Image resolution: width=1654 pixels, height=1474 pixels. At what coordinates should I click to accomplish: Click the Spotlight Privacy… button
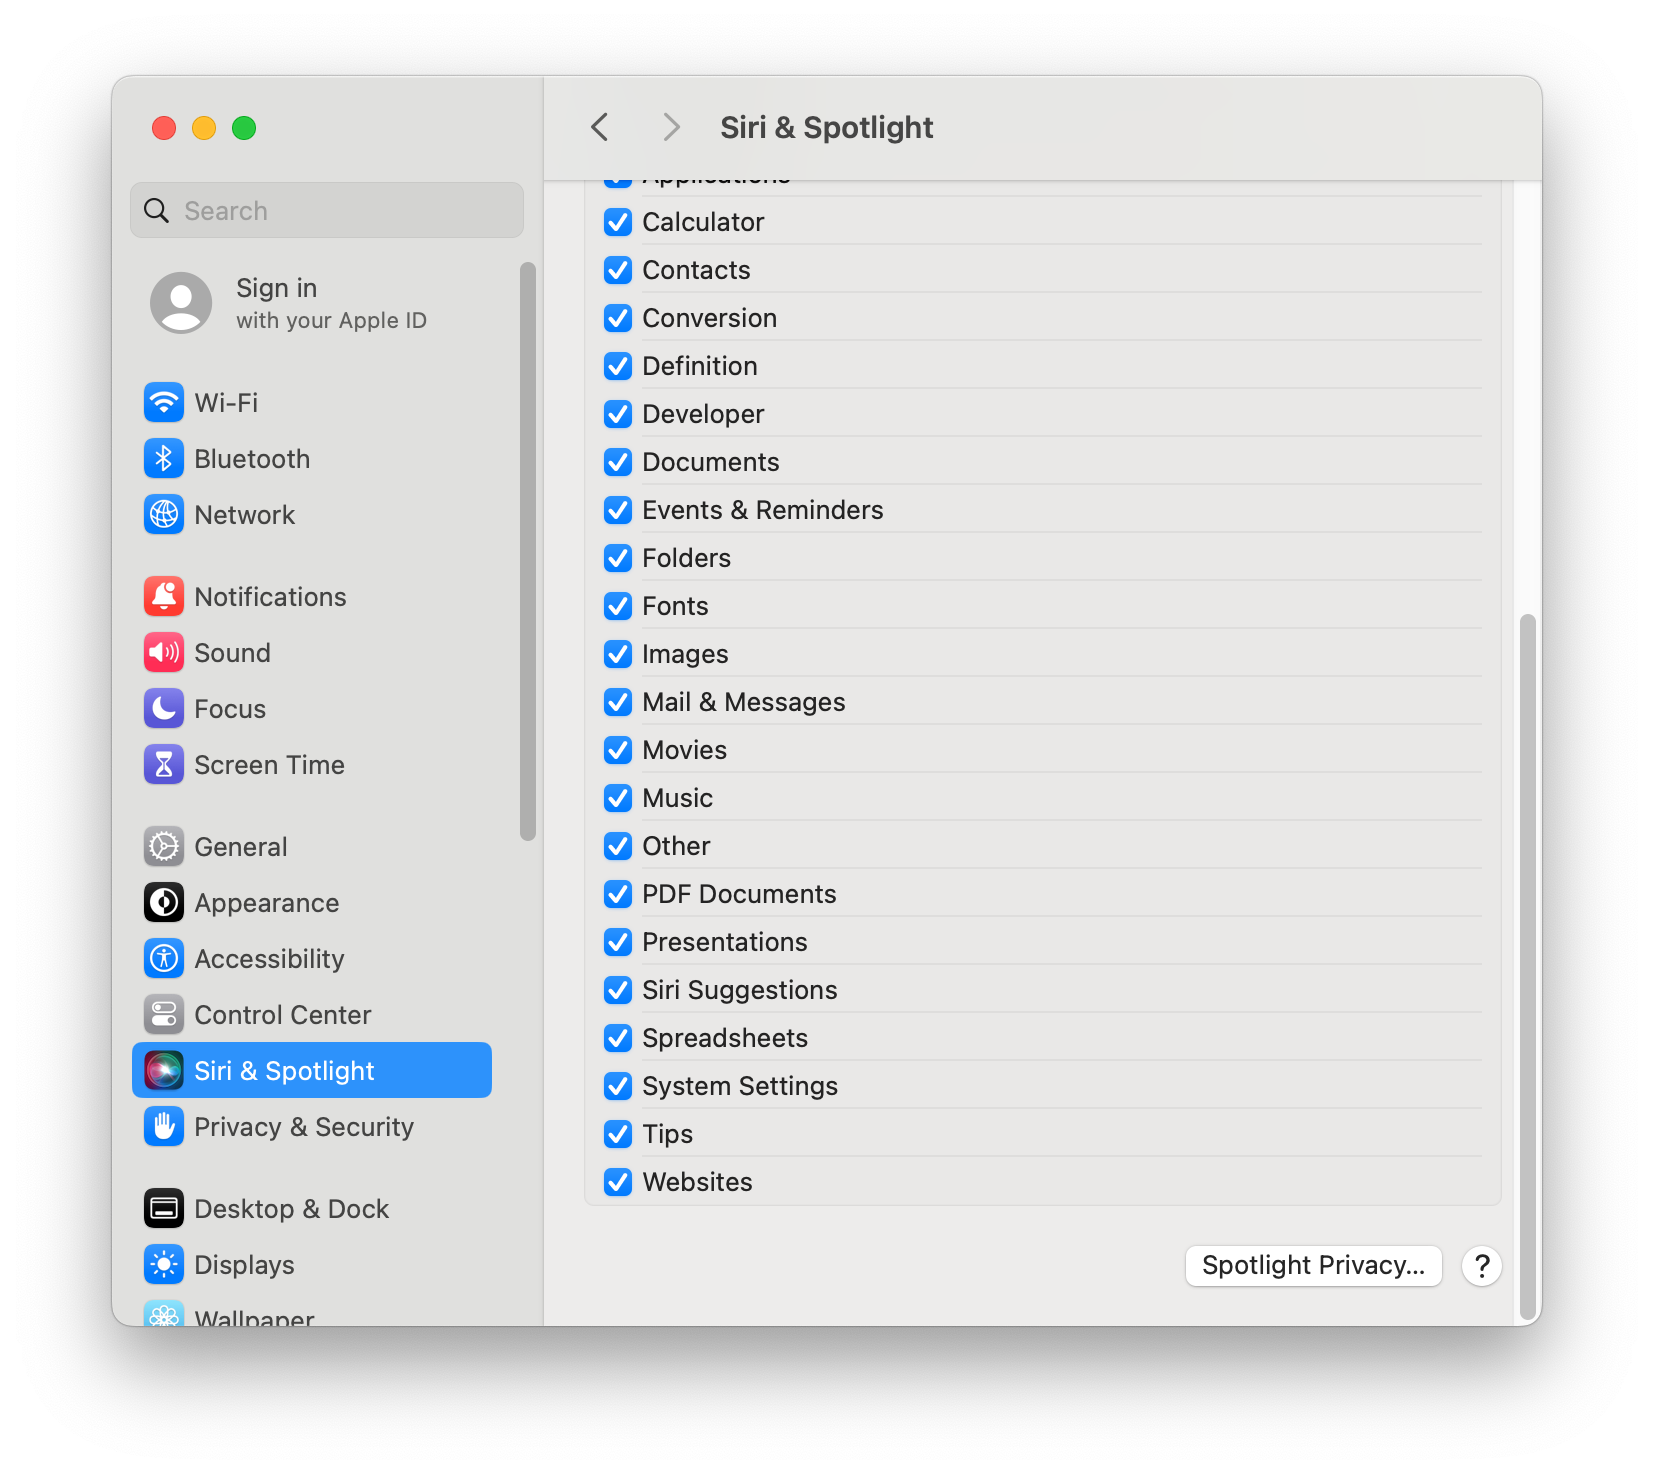pyautogui.click(x=1313, y=1266)
